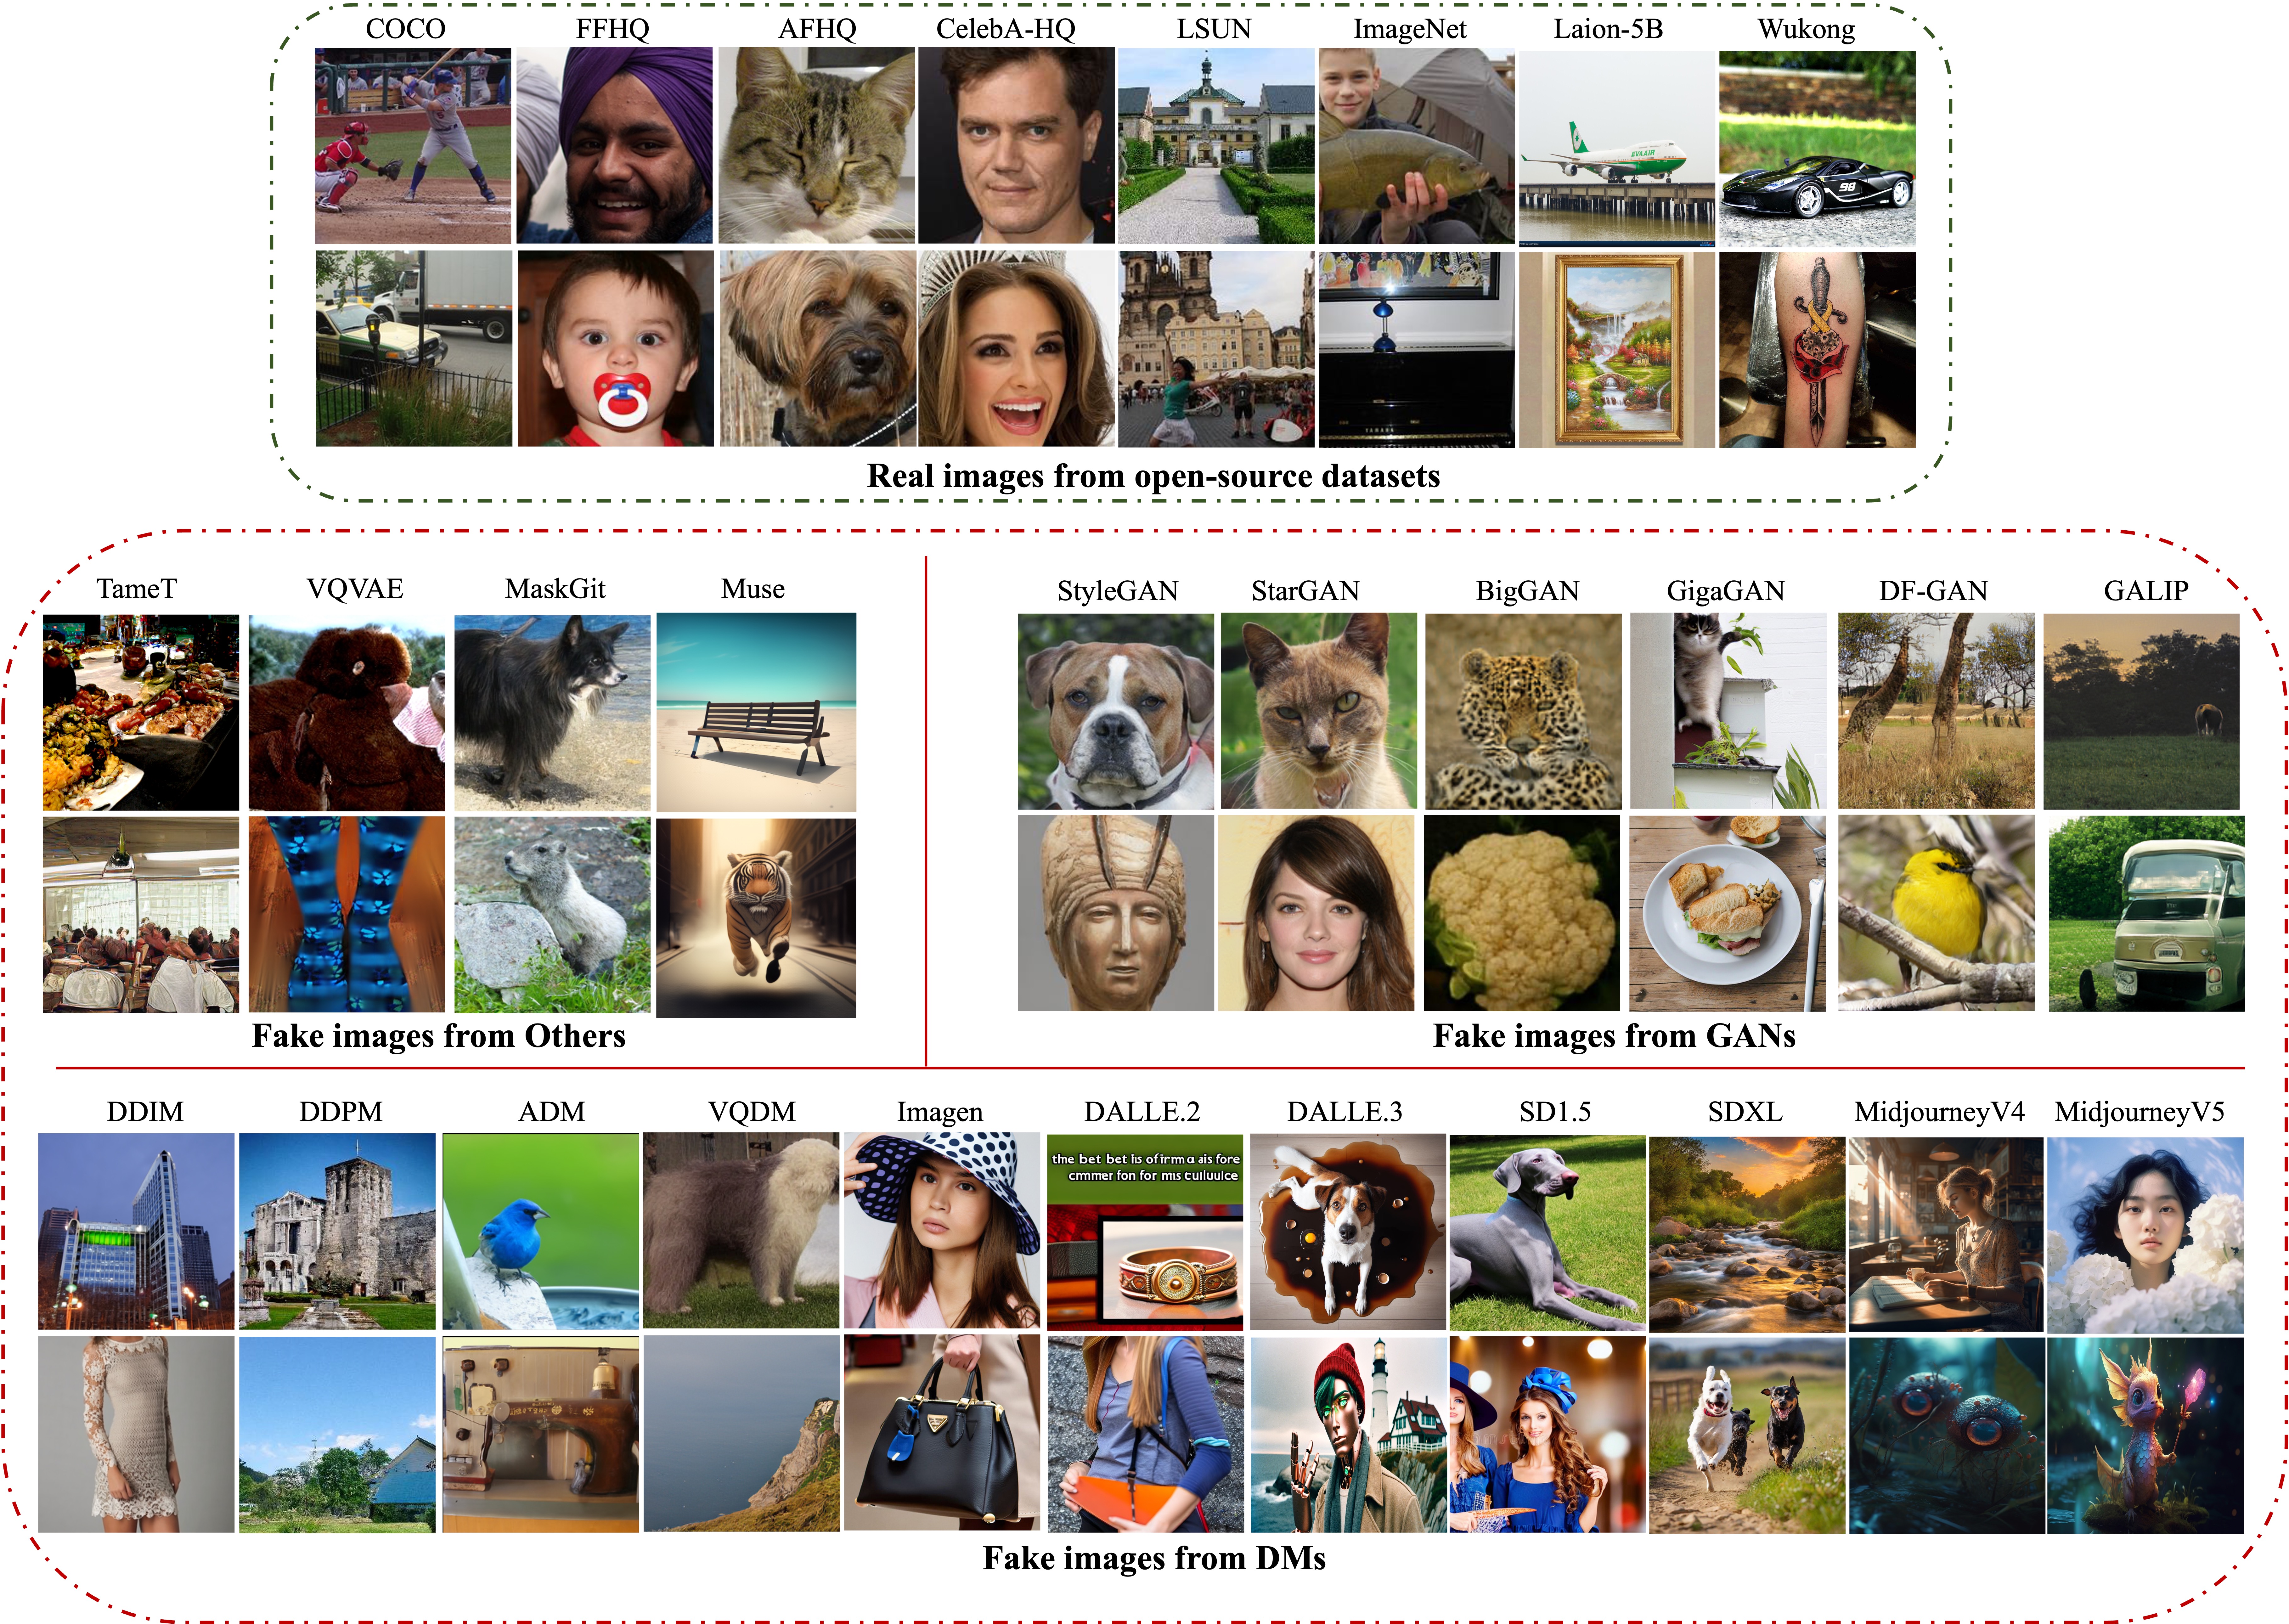Screen dimensions: 2289x1624
Task: Click the DF-GAN yellow bird image
Action: pos(1936,913)
